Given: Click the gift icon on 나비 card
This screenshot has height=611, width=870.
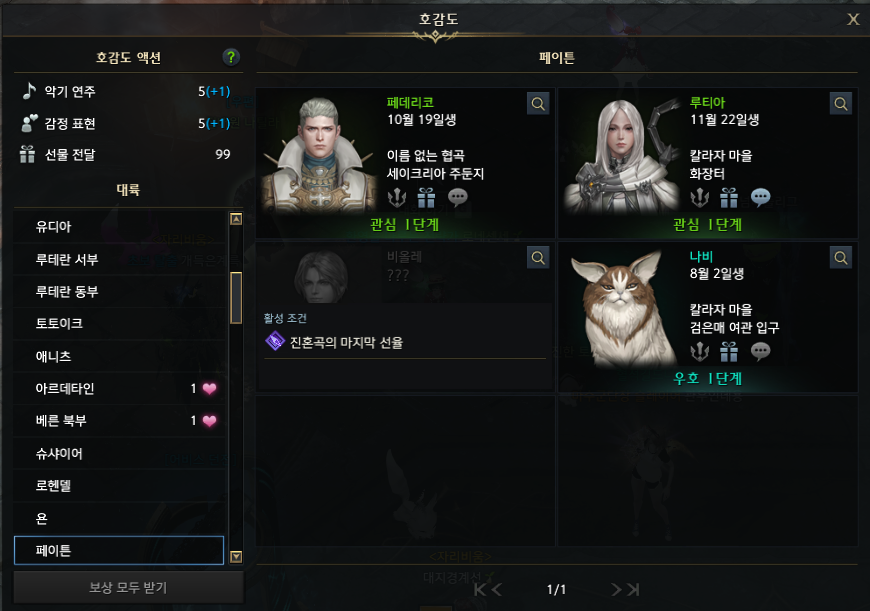Looking at the screenshot, I should (729, 351).
